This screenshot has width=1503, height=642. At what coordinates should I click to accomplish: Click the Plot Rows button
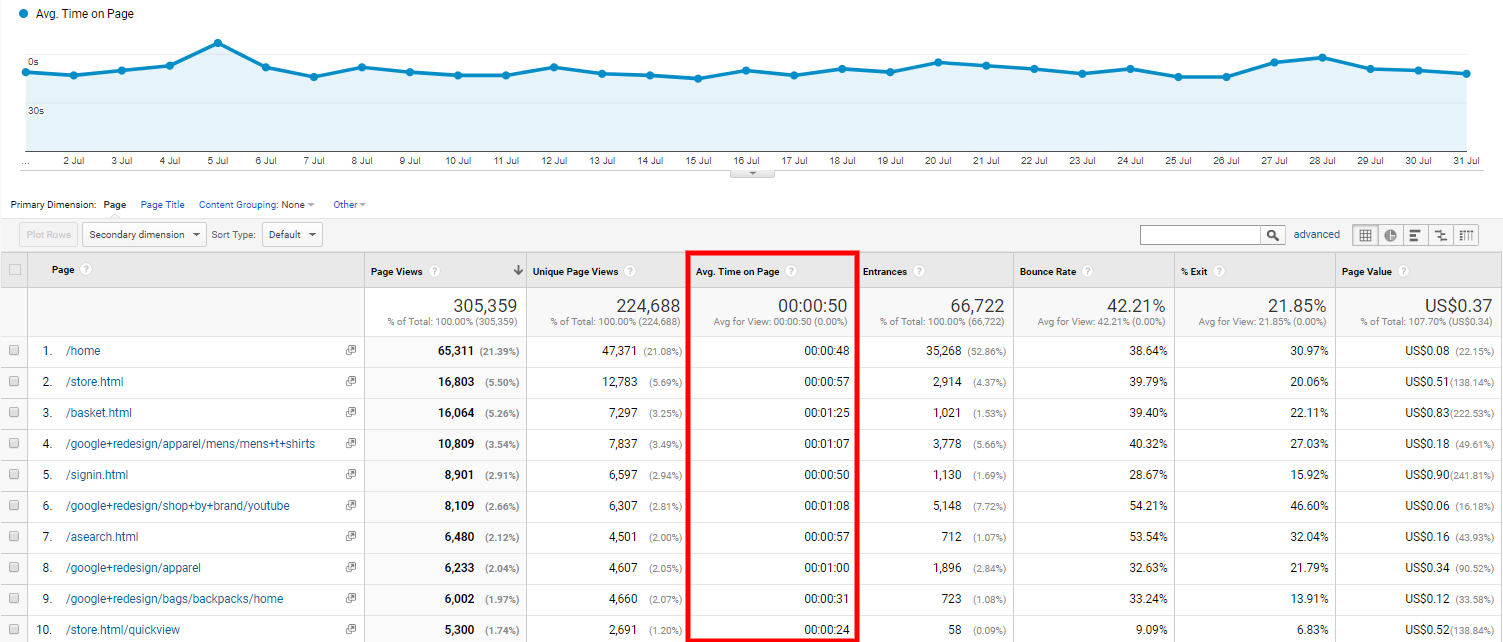[49, 235]
